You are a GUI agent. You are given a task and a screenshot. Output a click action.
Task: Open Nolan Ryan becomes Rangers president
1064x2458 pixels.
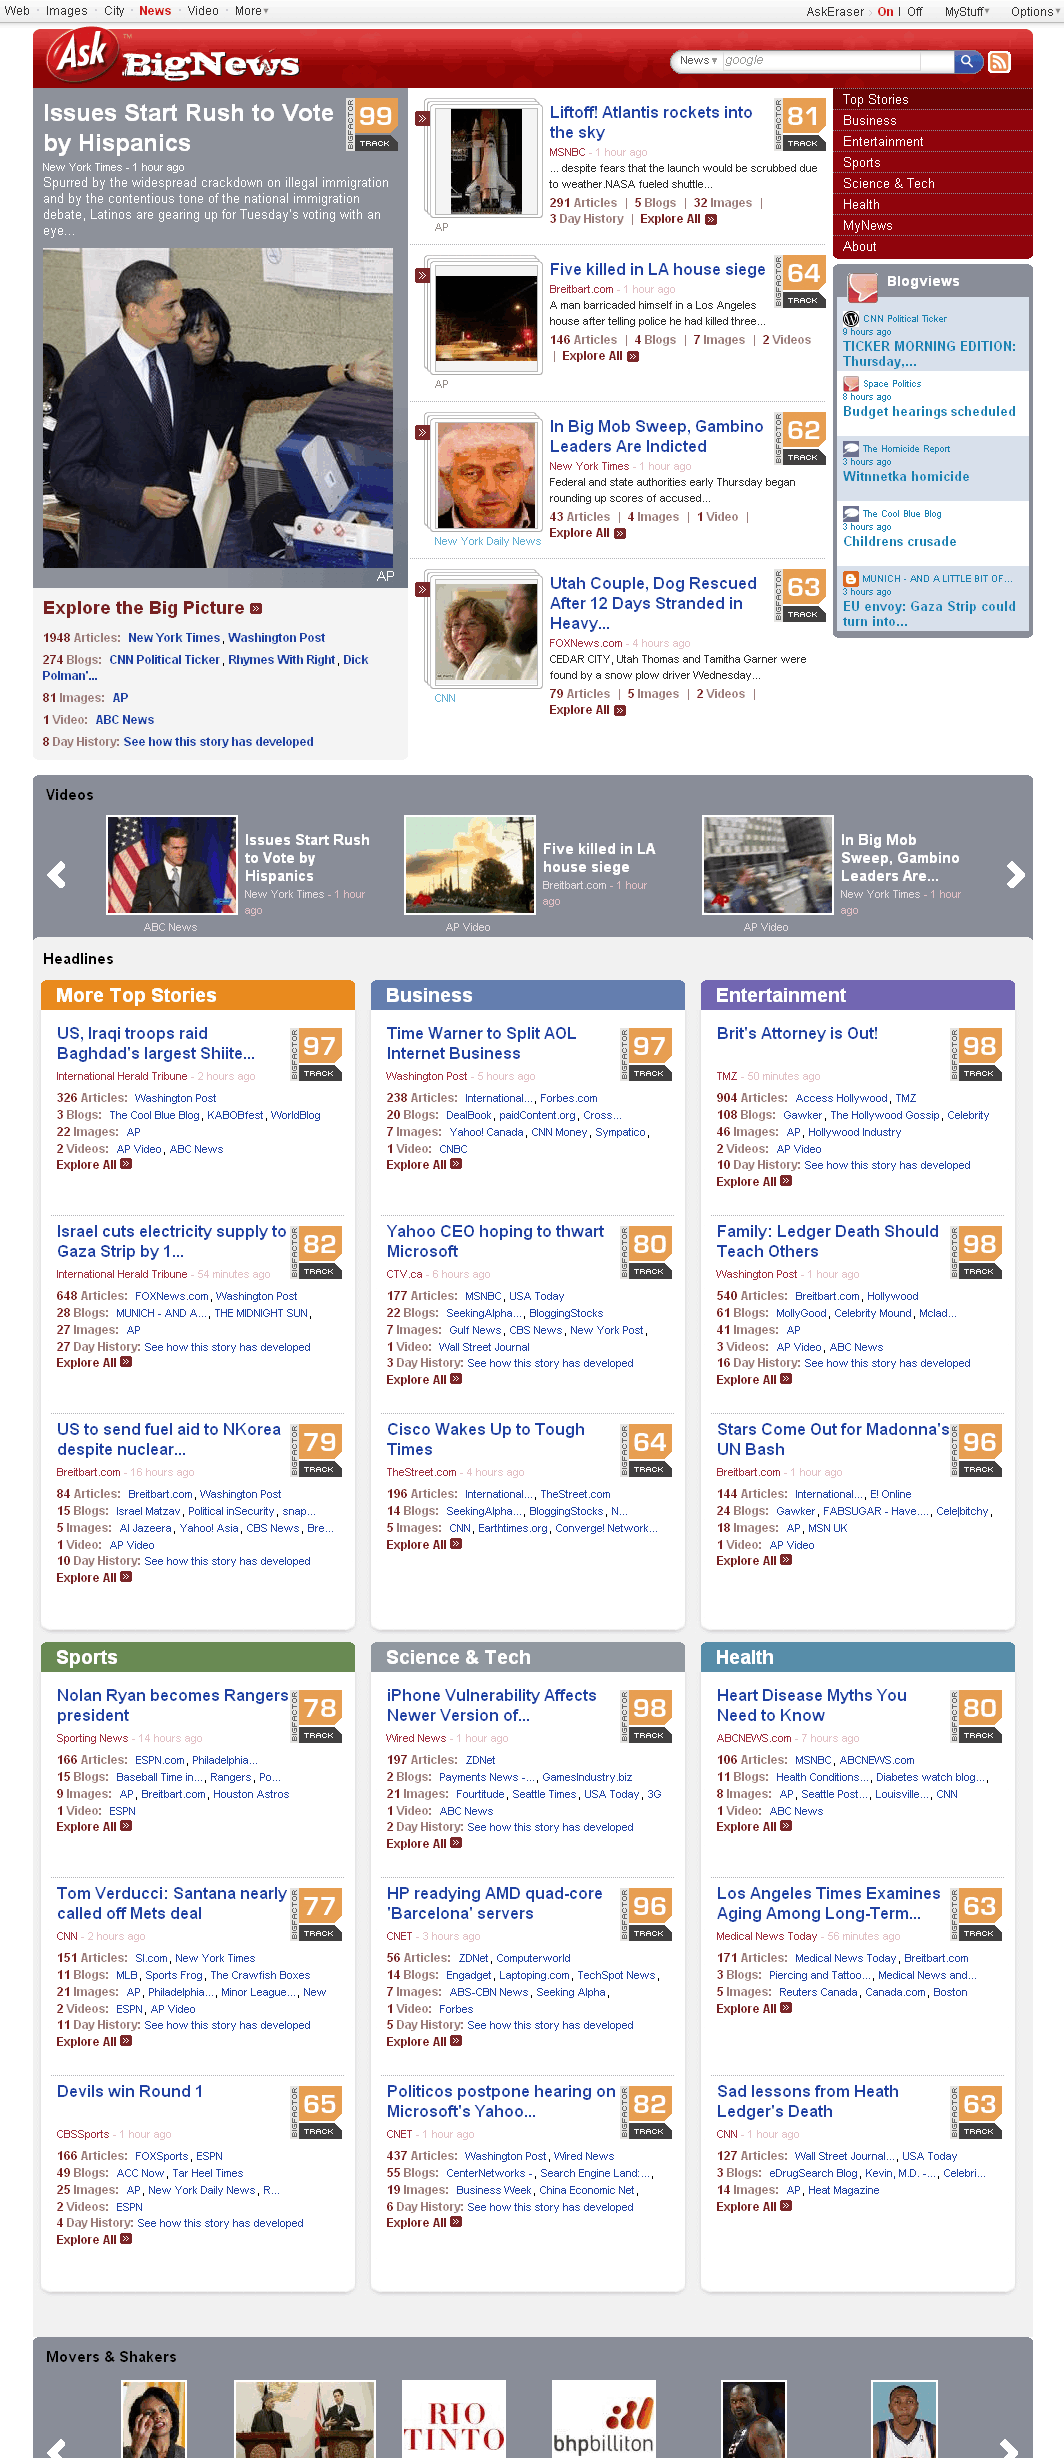[x=172, y=1705]
